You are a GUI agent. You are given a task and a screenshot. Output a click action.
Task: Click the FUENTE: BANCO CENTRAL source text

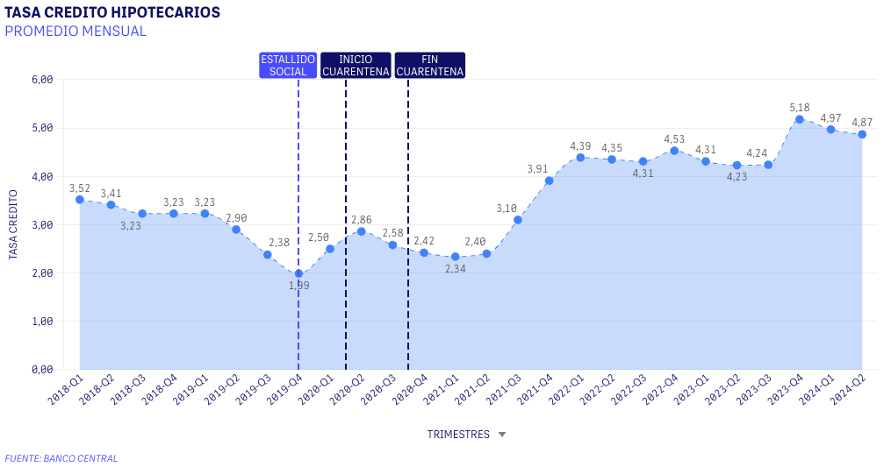61,458
